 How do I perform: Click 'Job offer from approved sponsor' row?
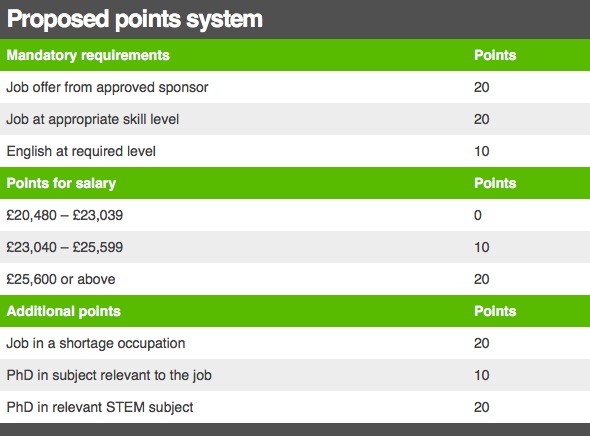tap(295, 87)
